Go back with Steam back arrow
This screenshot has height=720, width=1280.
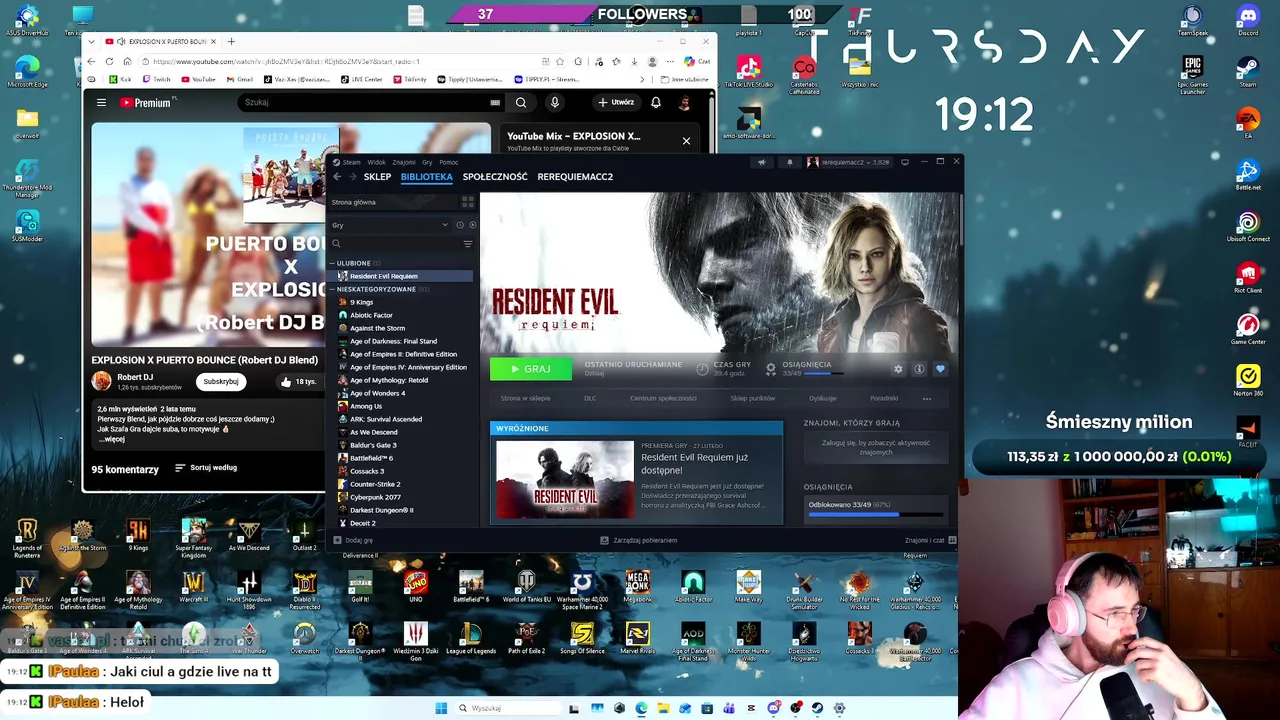337,177
